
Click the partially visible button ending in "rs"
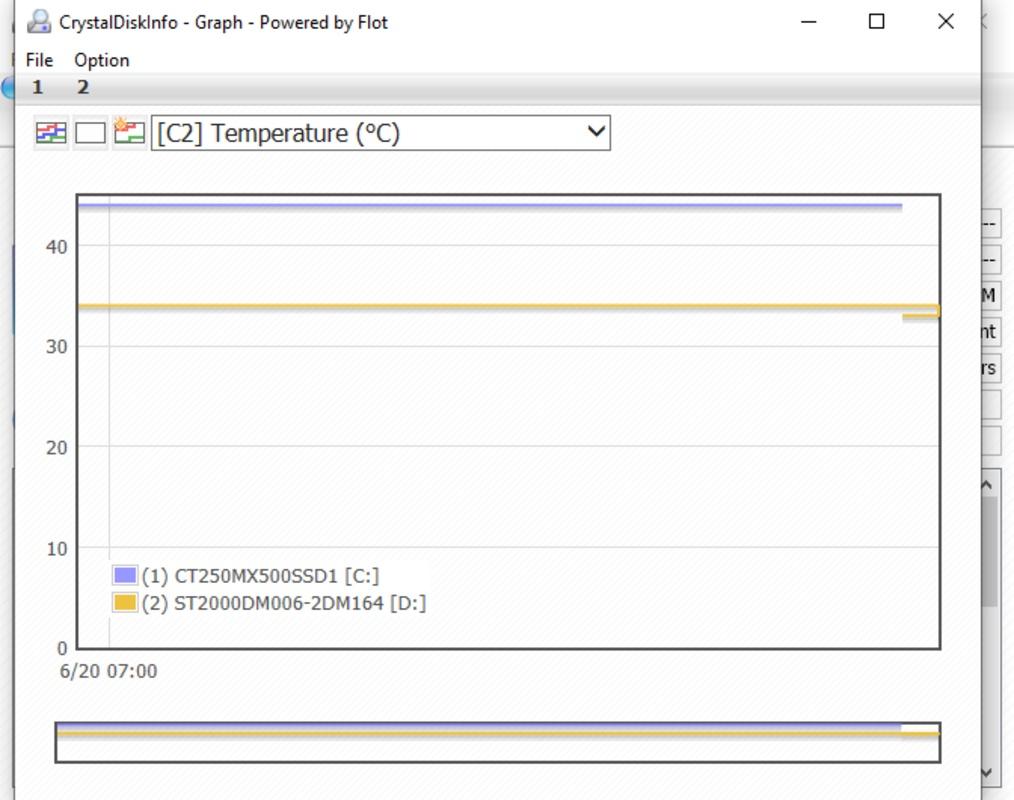pyautogui.click(x=992, y=367)
